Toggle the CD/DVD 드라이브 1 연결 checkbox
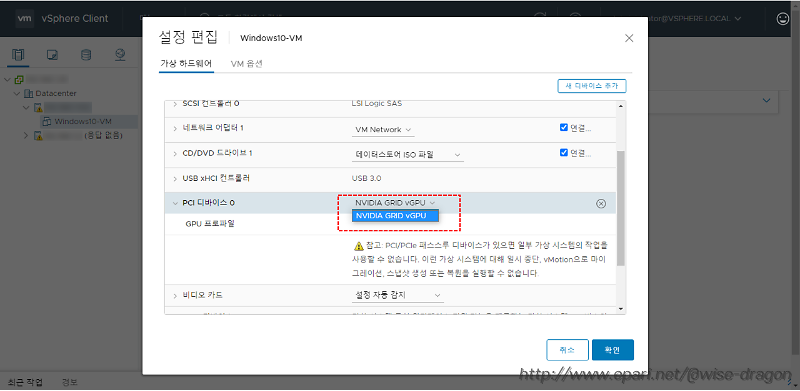 click(564, 152)
